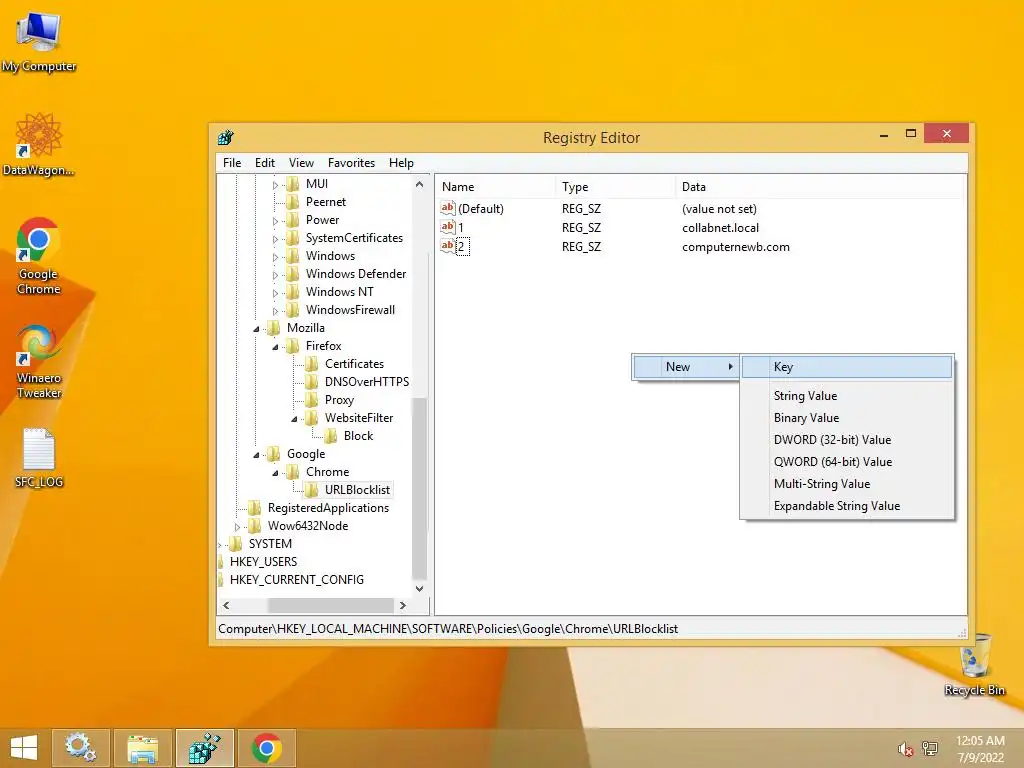Click the muted volume tray icon
Viewport: 1024px width, 768px height.
(905, 749)
